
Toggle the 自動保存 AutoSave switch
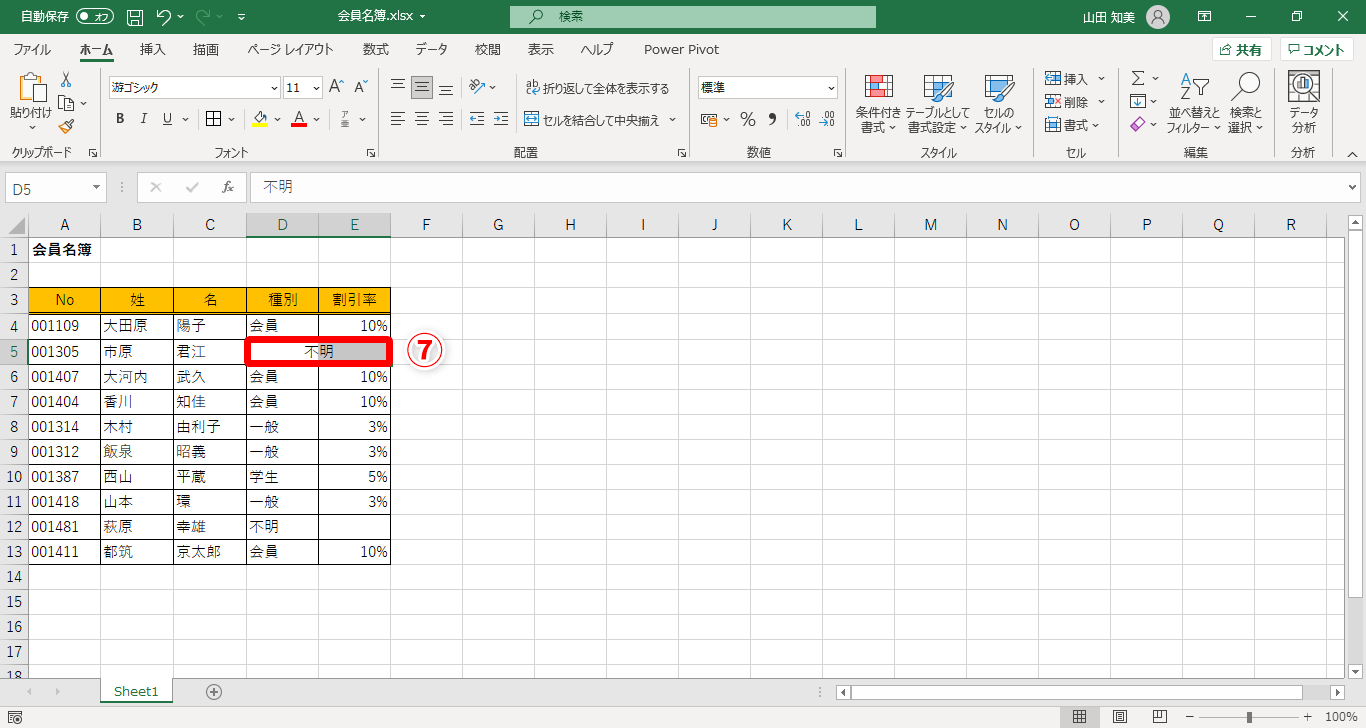click(x=96, y=17)
